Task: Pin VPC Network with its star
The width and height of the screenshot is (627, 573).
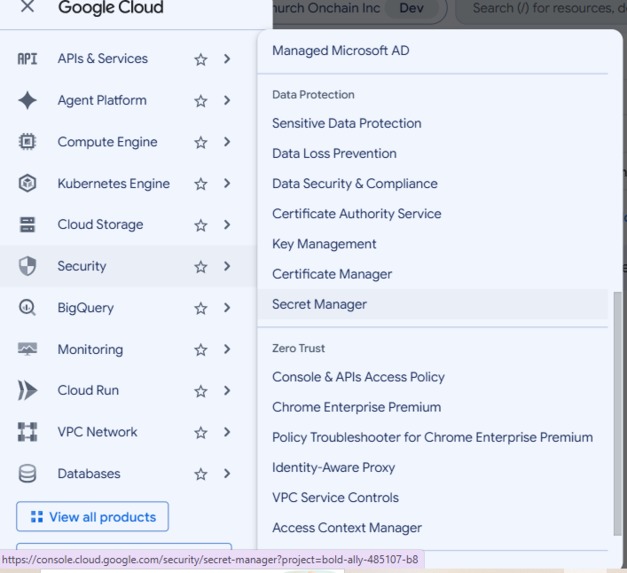Action: [201, 432]
